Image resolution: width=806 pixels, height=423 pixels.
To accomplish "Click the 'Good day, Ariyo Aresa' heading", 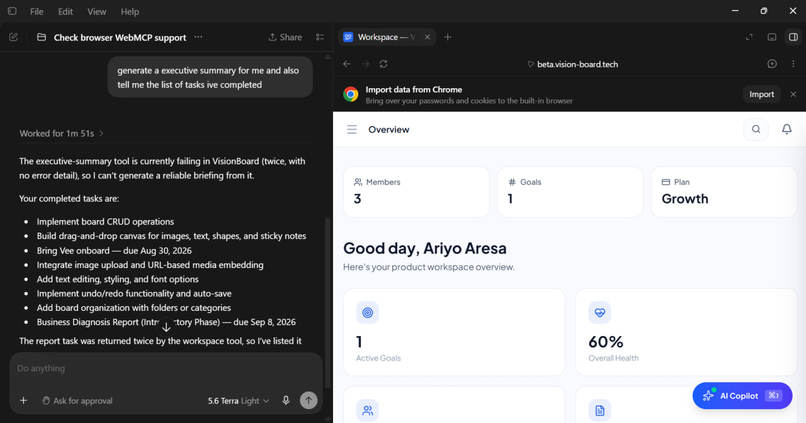I will (425, 248).
